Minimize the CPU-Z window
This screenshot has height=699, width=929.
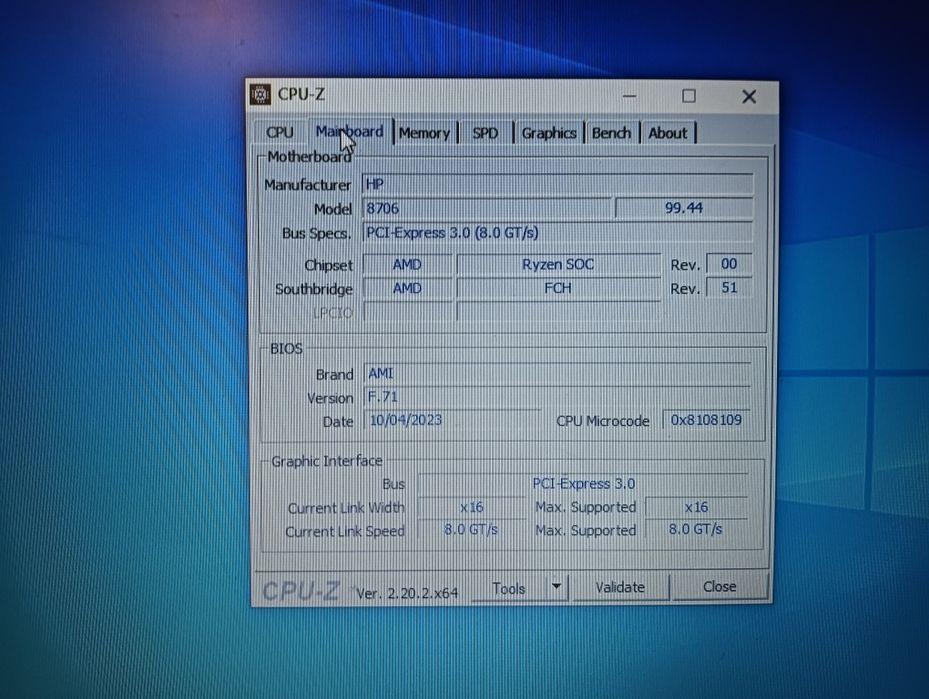click(630, 96)
